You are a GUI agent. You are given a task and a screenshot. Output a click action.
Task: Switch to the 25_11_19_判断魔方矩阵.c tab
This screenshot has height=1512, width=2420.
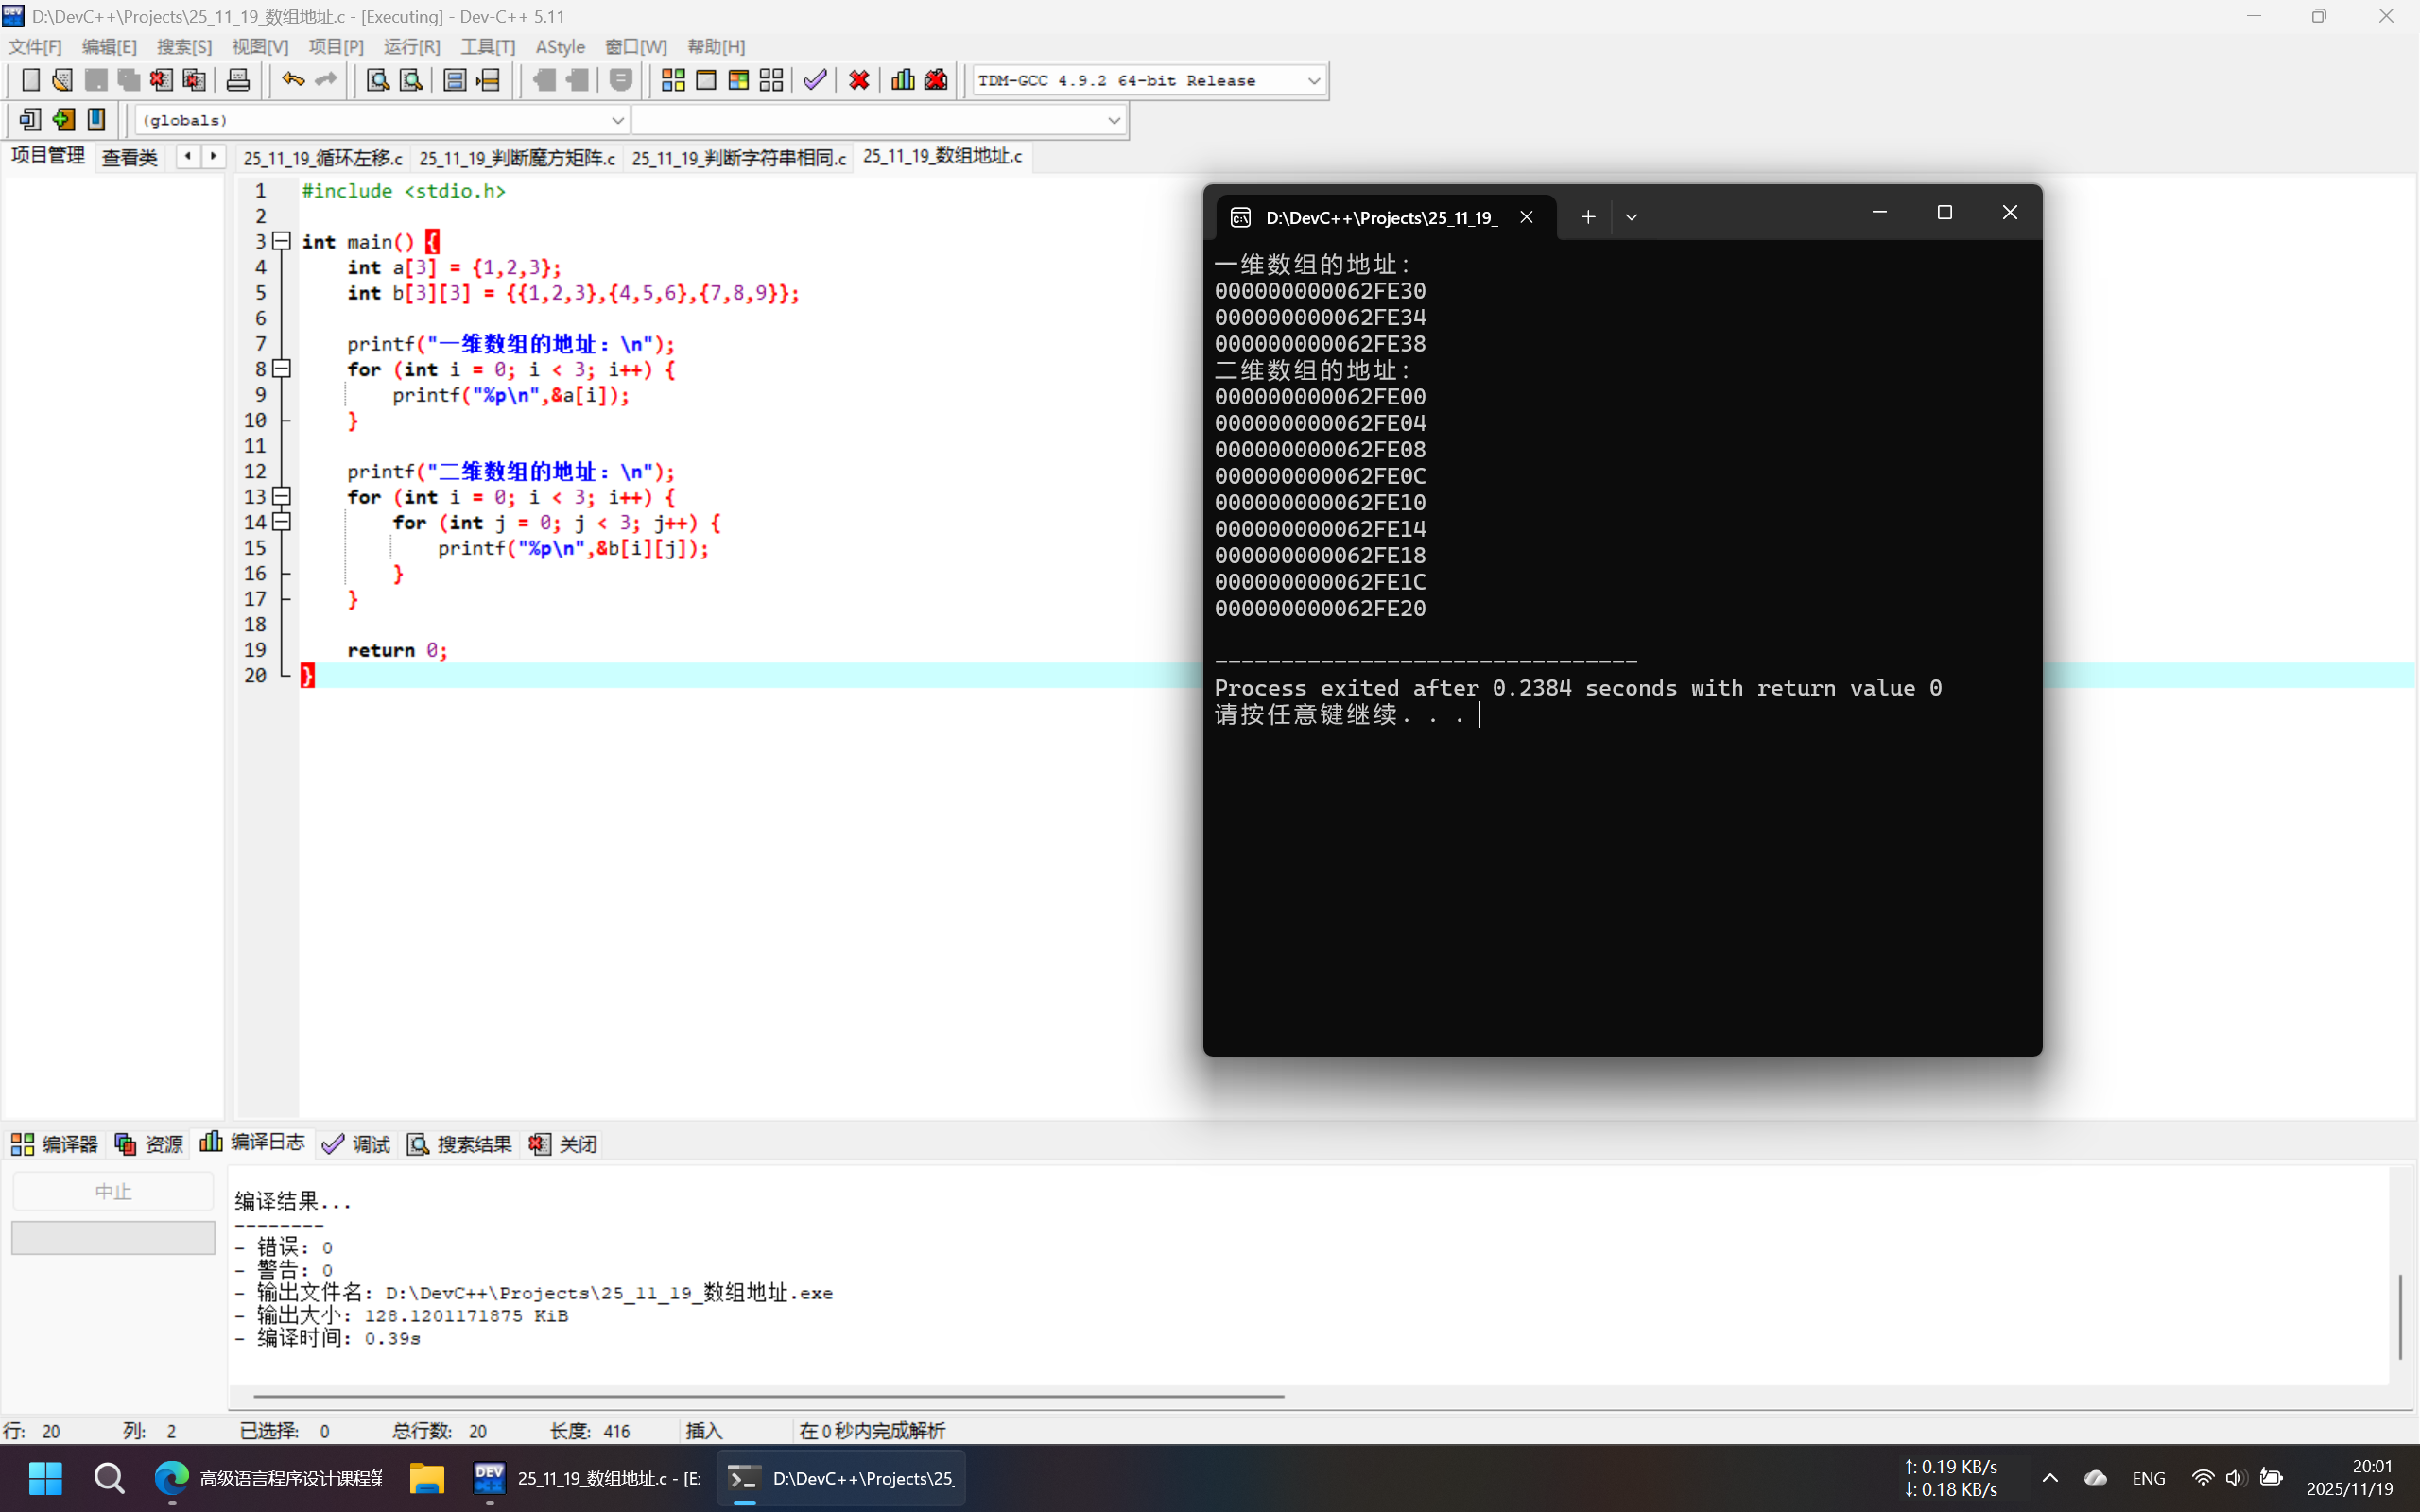pos(516,158)
